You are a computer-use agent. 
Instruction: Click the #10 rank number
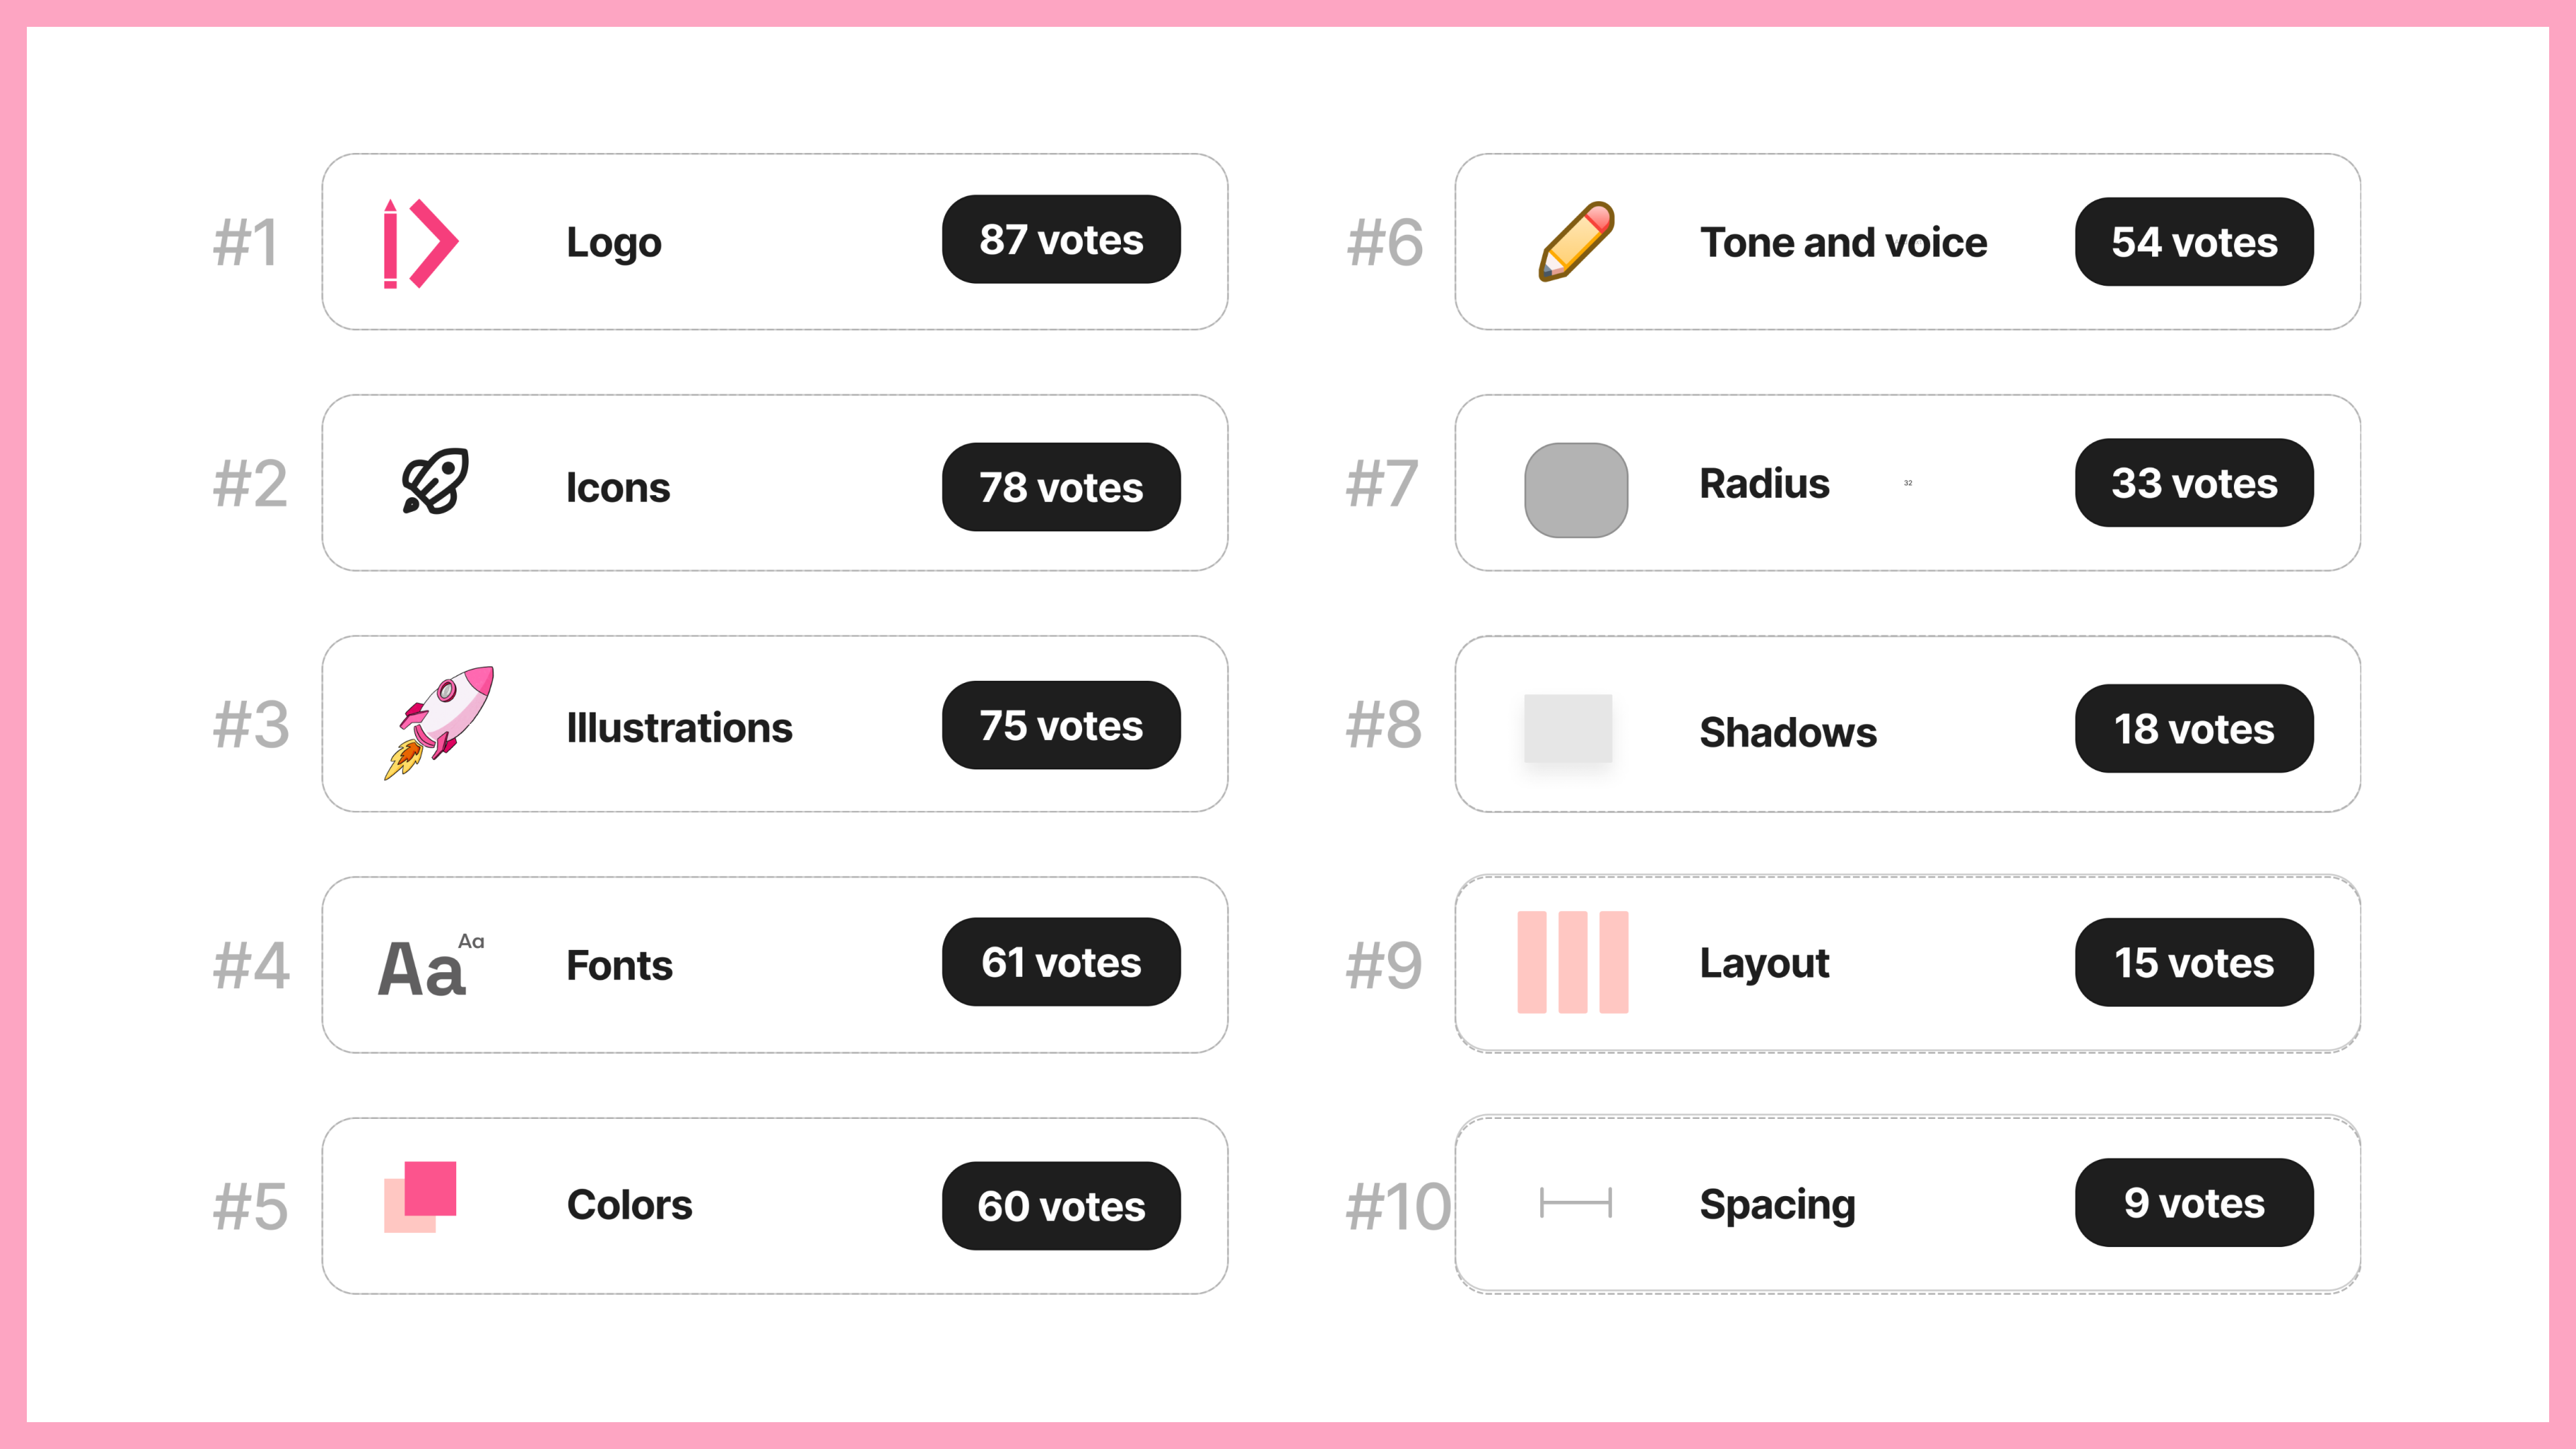coord(1398,1206)
